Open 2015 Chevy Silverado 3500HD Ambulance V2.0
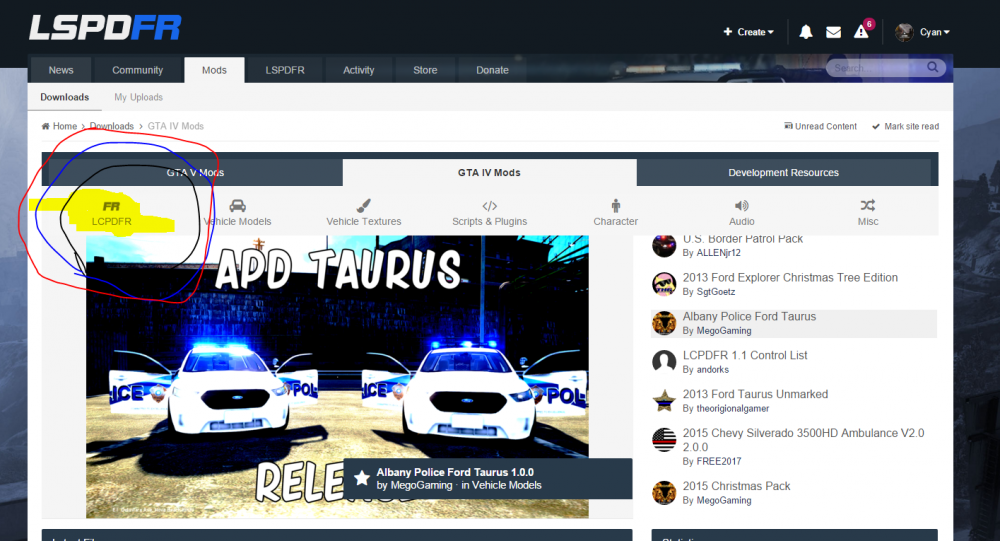The height and width of the screenshot is (541, 1000). [804, 440]
